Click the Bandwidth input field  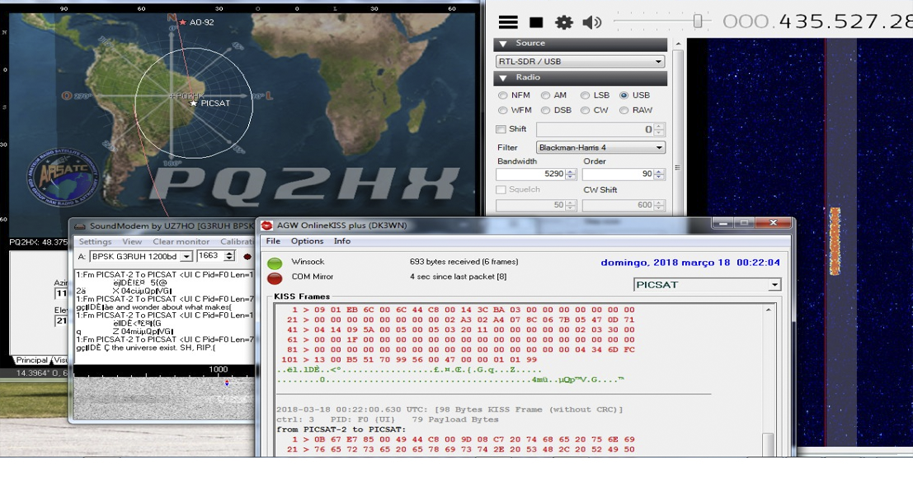coord(531,174)
